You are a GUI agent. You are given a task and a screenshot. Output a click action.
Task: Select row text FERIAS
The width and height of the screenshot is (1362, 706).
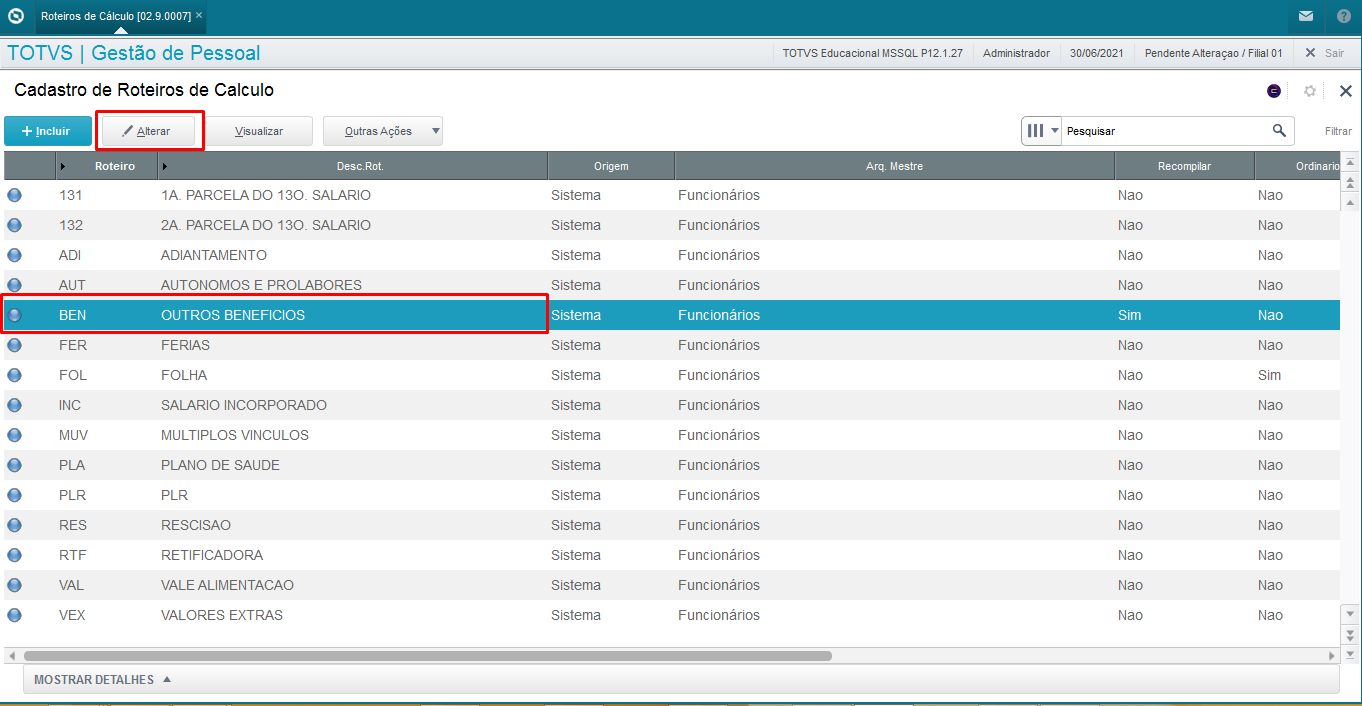tap(185, 345)
